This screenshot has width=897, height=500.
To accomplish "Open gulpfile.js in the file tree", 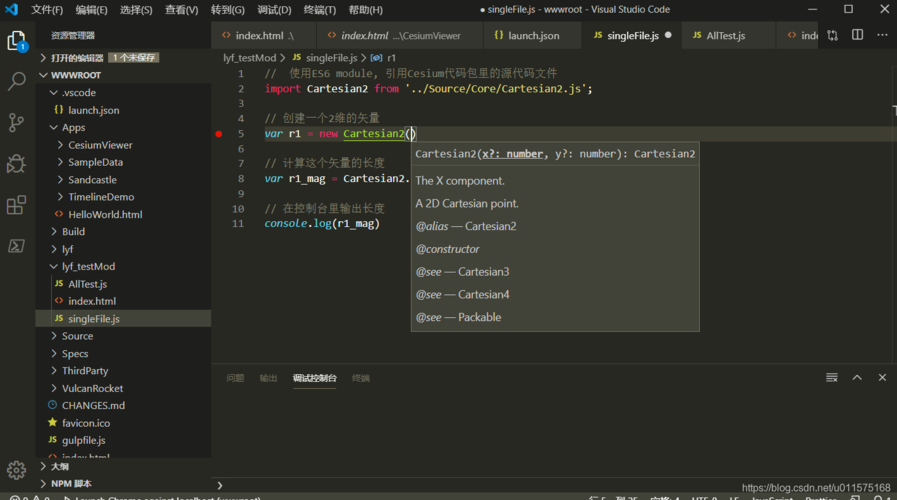I will click(x=84, y=441).
